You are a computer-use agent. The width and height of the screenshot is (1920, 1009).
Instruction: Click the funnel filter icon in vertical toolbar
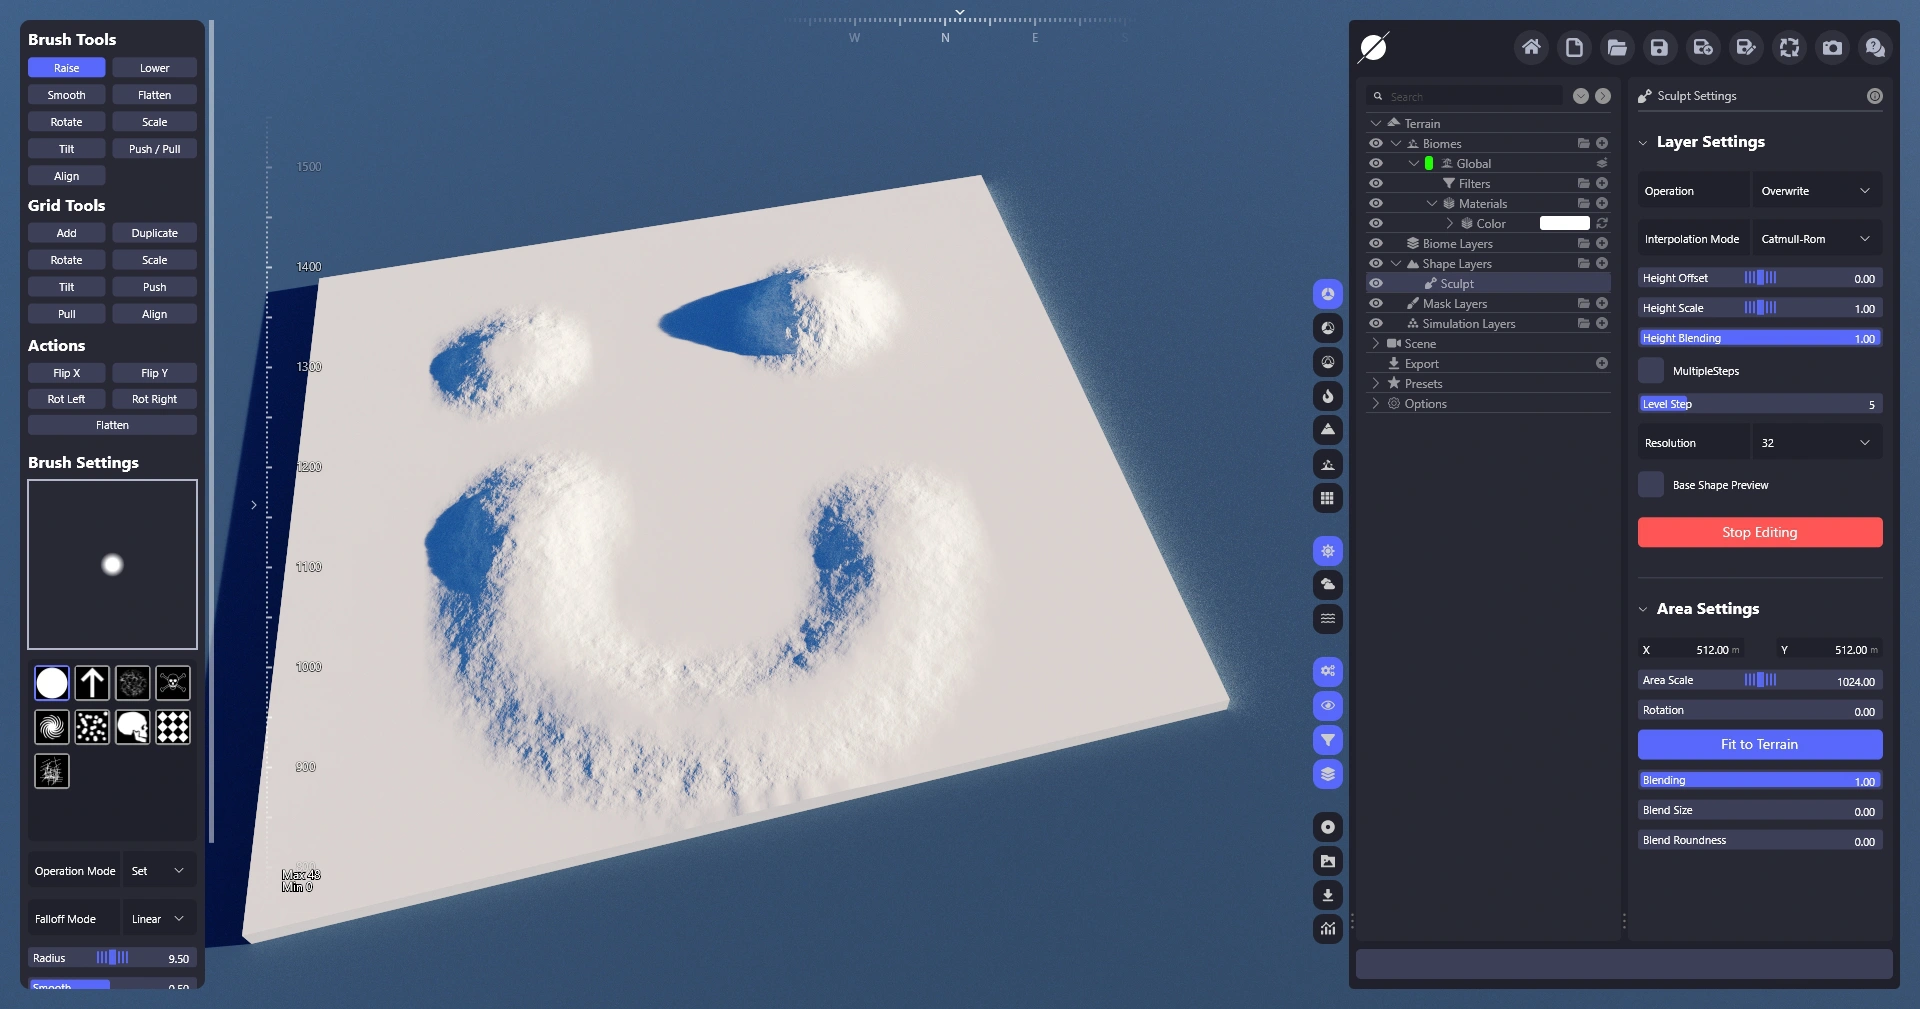pyautogui.click(x=1328, y=740)
